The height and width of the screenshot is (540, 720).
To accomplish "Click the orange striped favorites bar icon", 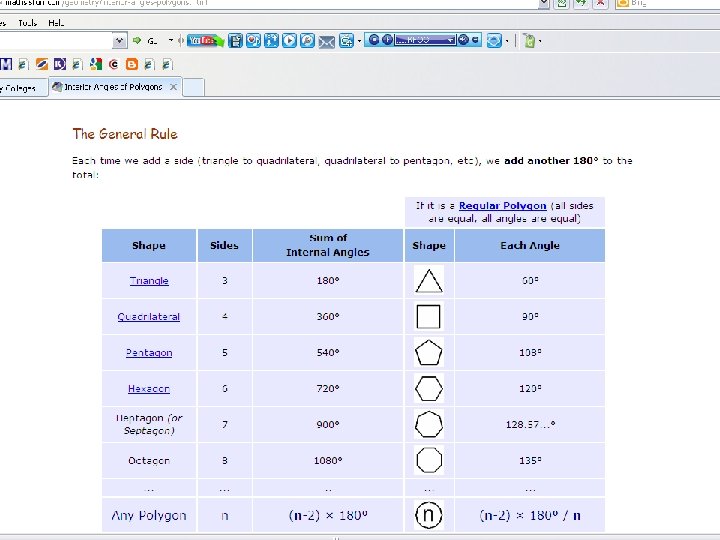I will [x=42, y=64].
